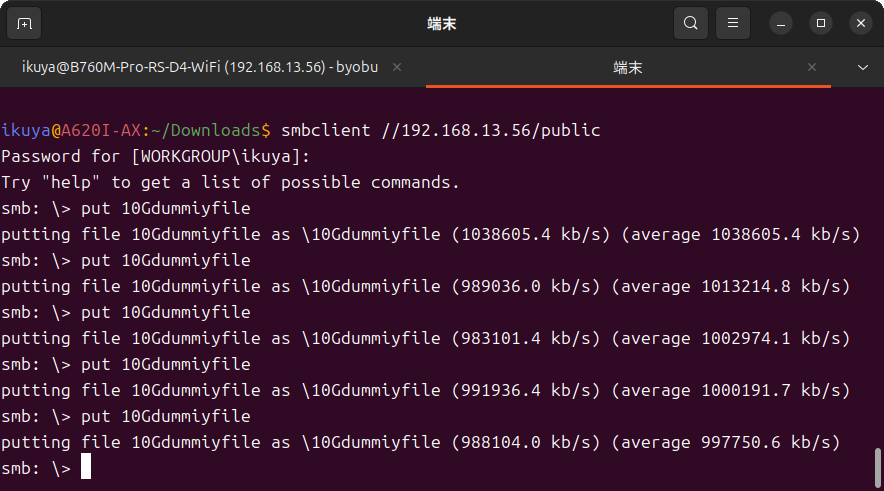Click the 983101.4 kb/s speed value
884x491 pixels.
[526, 338]
